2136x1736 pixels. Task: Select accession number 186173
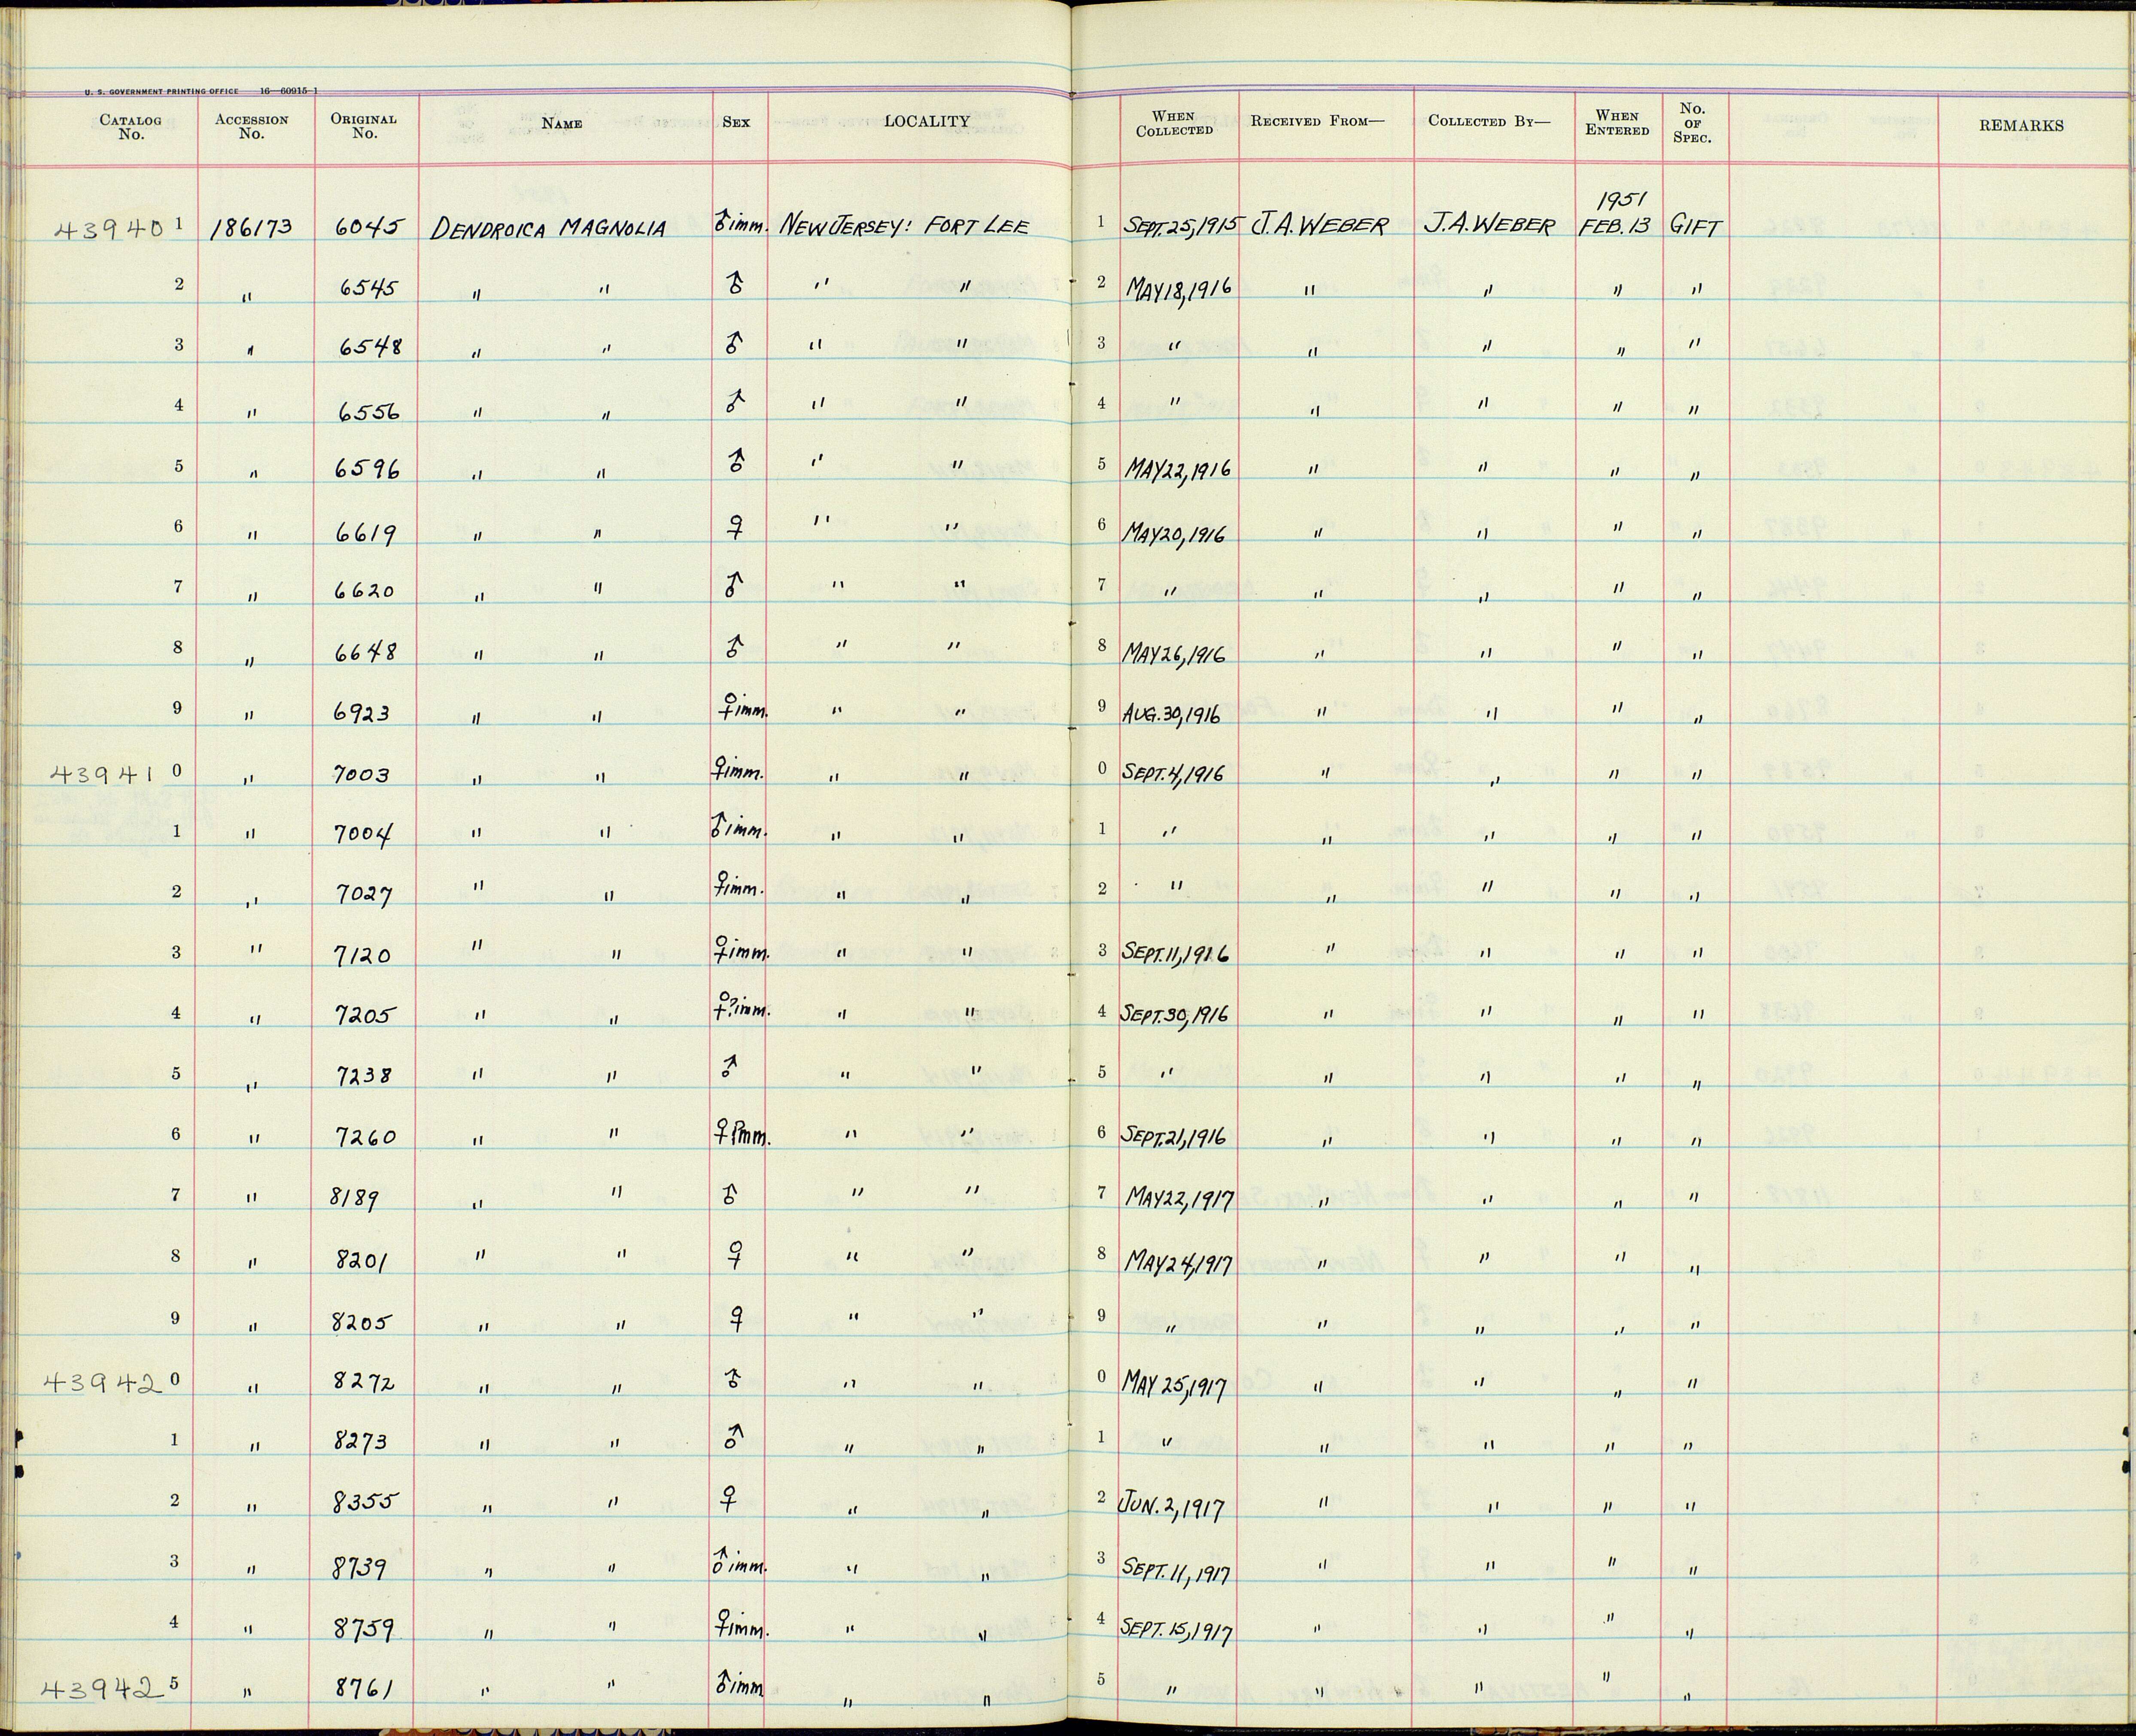coord(251,229)
